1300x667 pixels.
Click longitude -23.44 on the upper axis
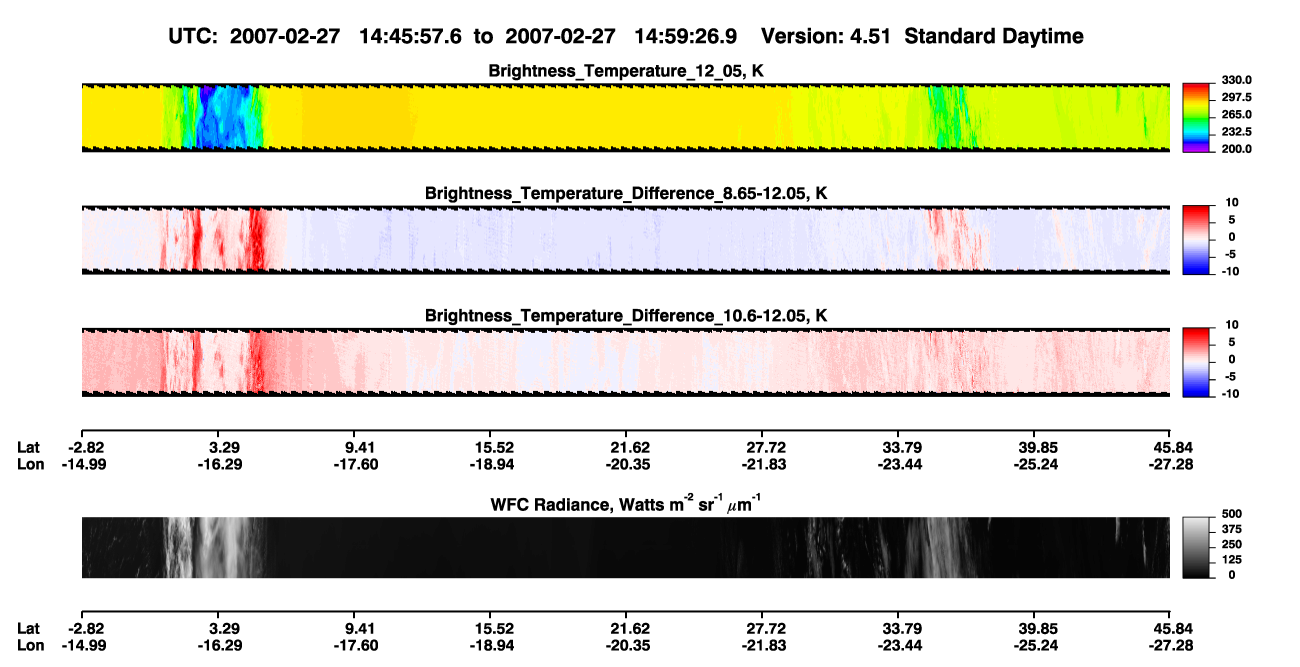(x=899, y=464)
